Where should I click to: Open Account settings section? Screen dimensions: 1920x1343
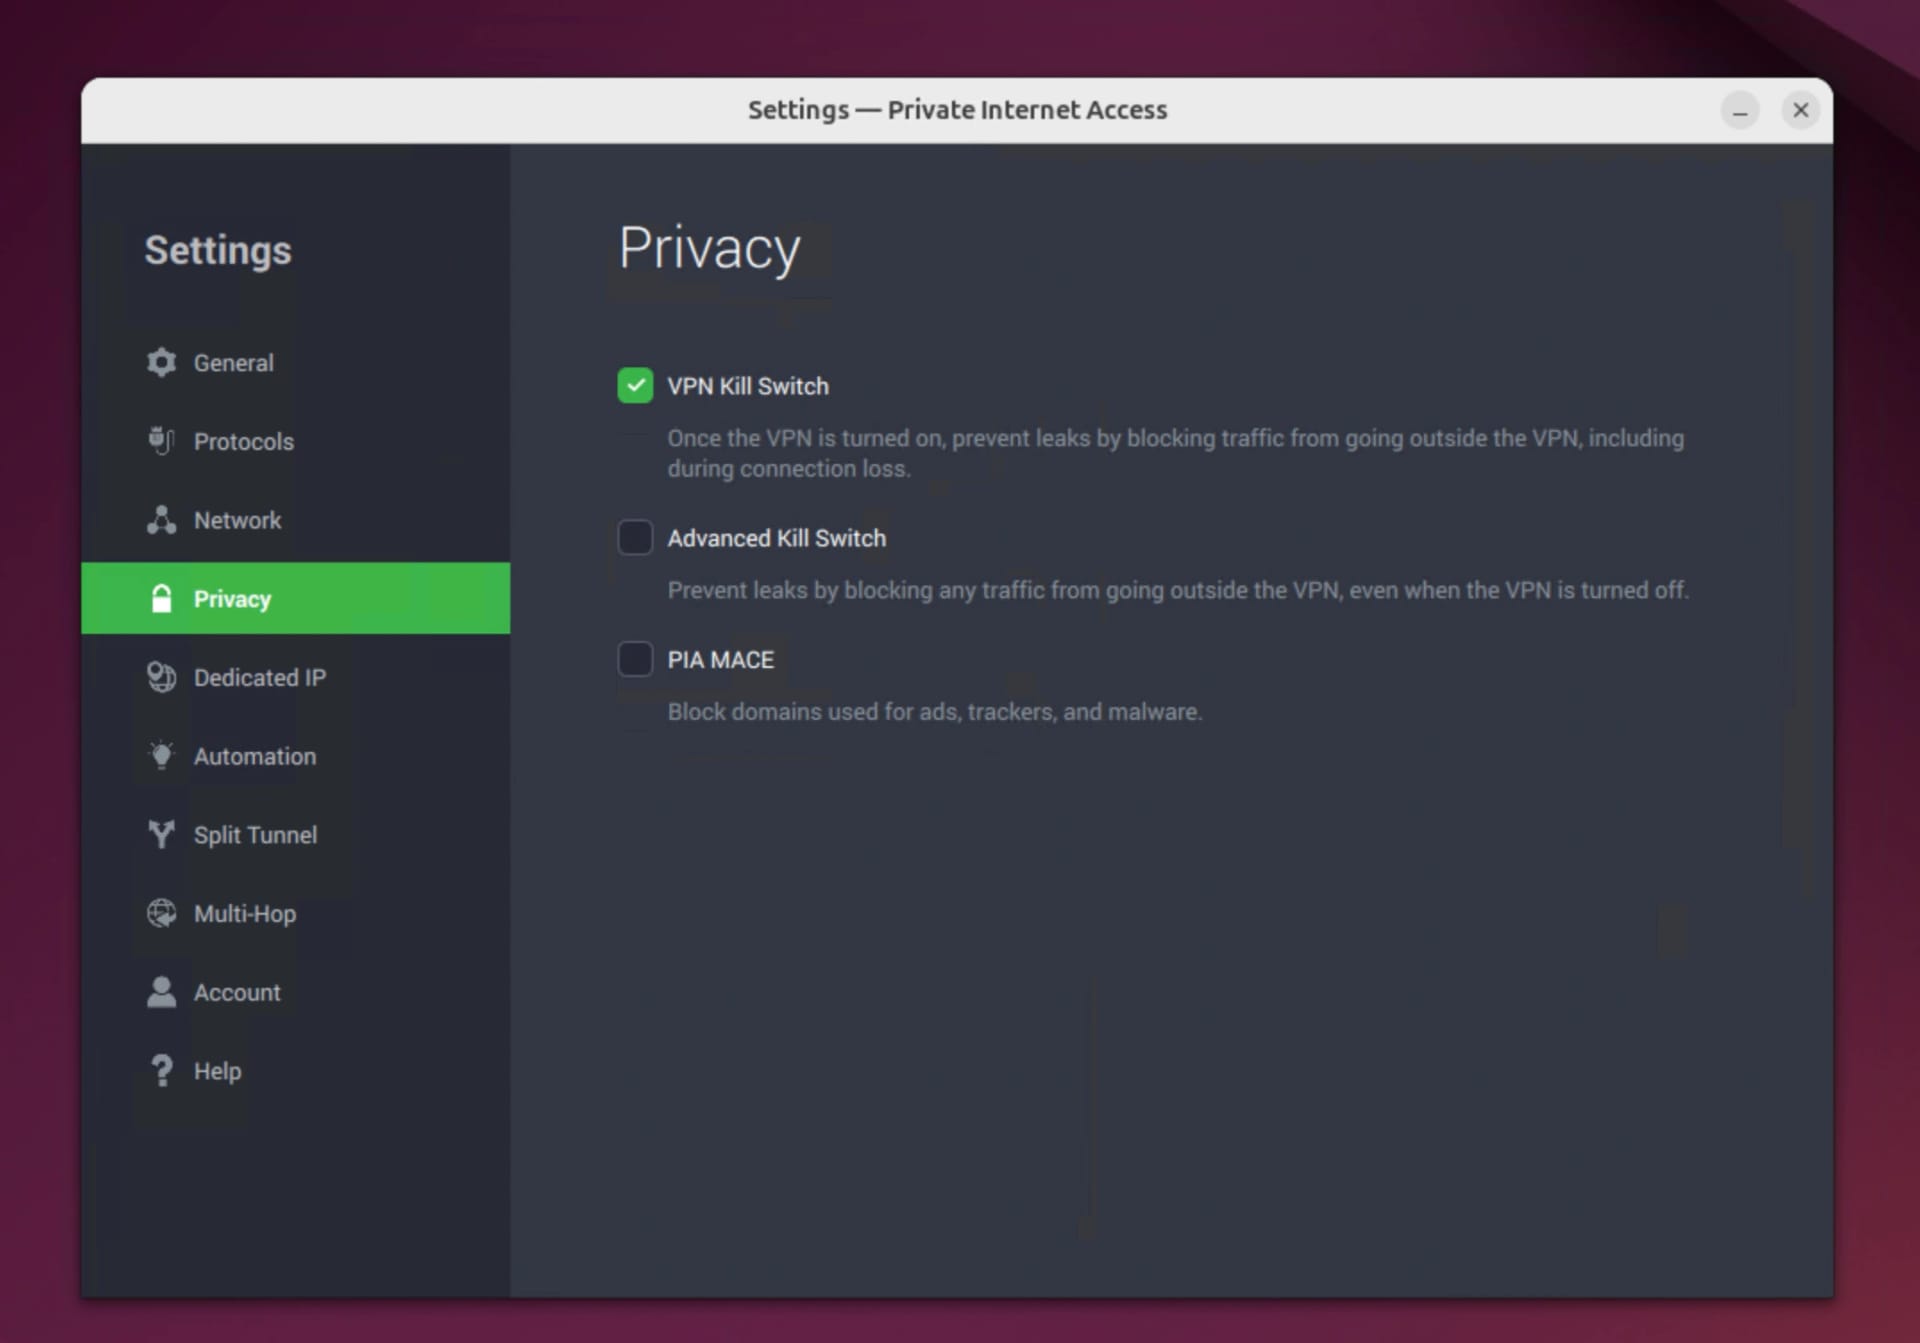(236, 992)
